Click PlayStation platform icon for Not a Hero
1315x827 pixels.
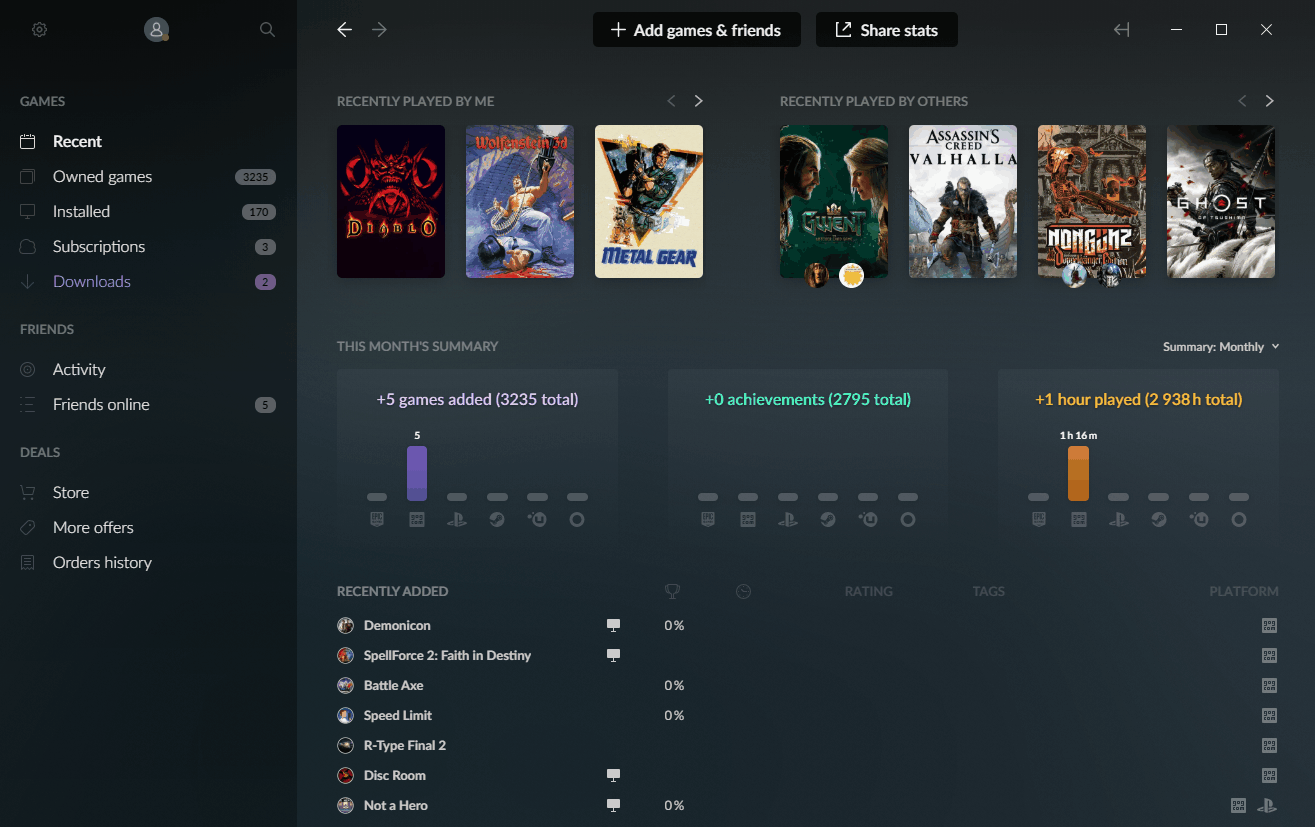tap(1267, 805)
